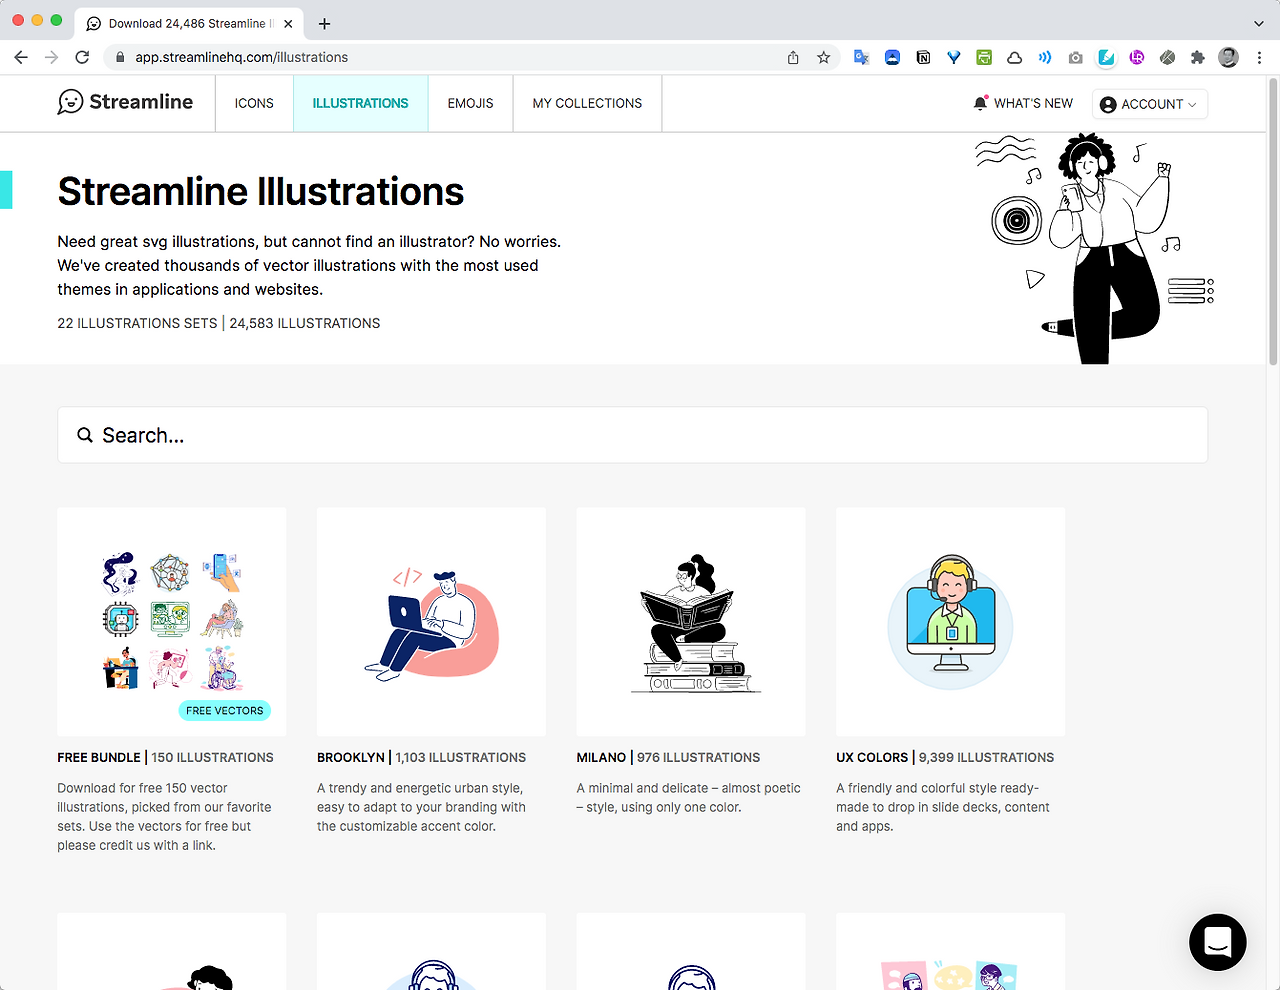Open the camera screenshot extension
Image resolution: width=1280 pixels, height=990 pixels.
[x=1075, y=58]
